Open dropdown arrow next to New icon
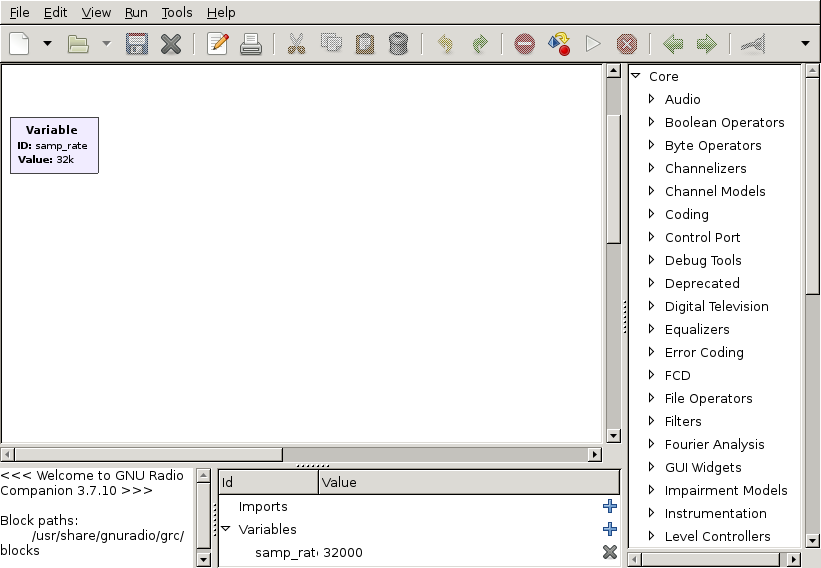The width and height of the screenshot is (821, 568). 47,44
